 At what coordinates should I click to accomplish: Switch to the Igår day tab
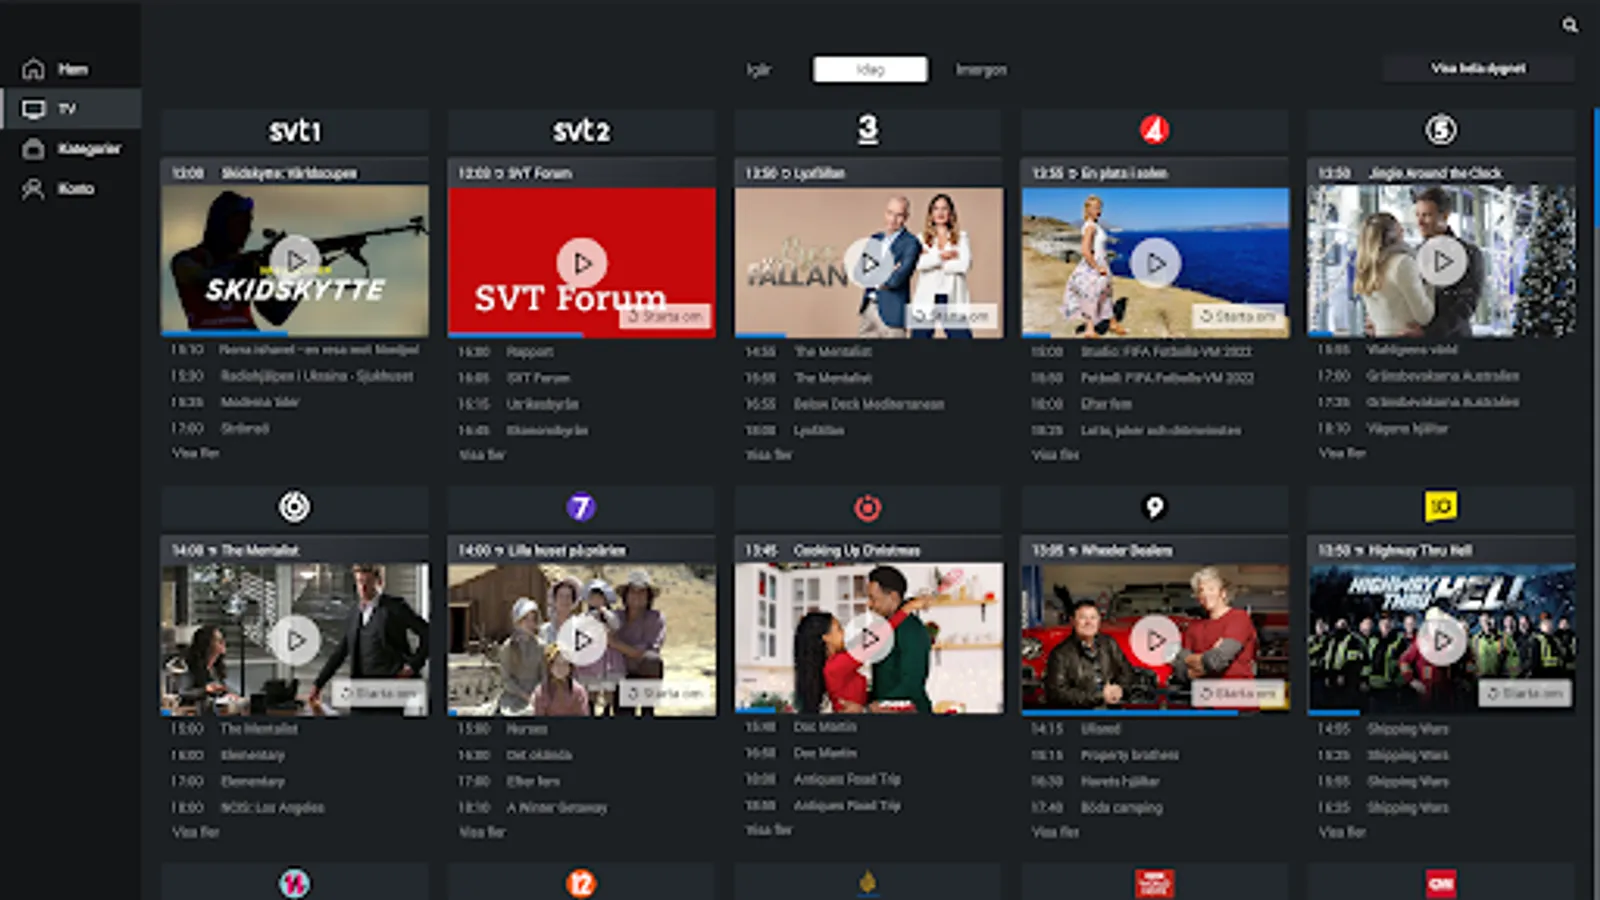pos(759,70)
